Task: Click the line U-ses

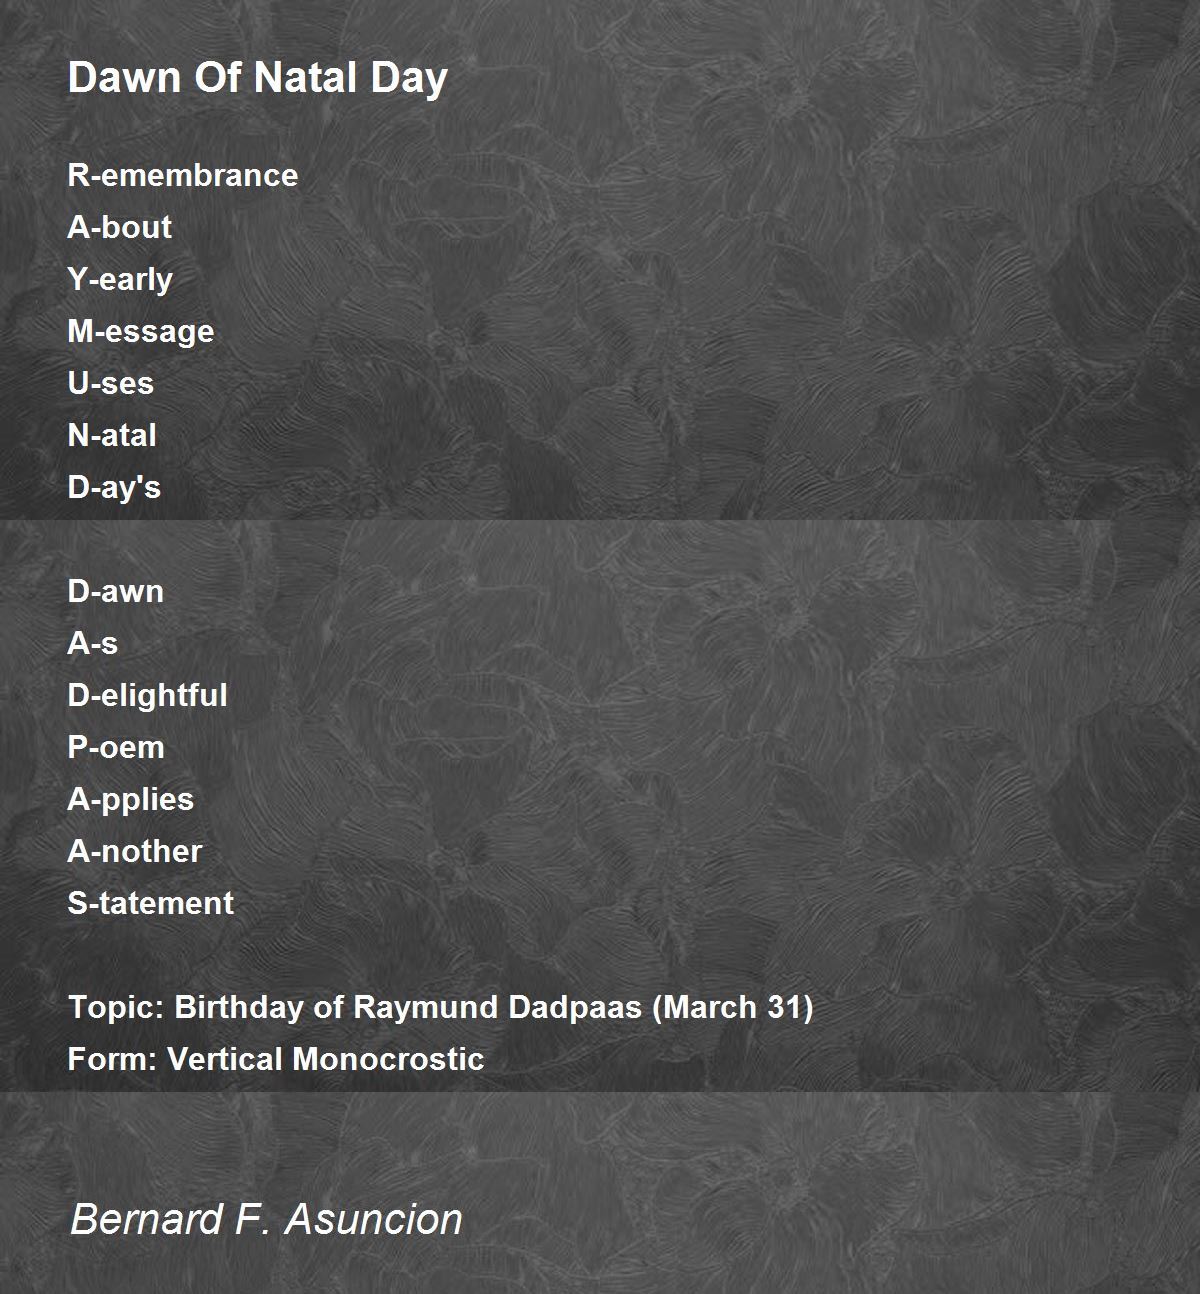Action: coord(110,383)
